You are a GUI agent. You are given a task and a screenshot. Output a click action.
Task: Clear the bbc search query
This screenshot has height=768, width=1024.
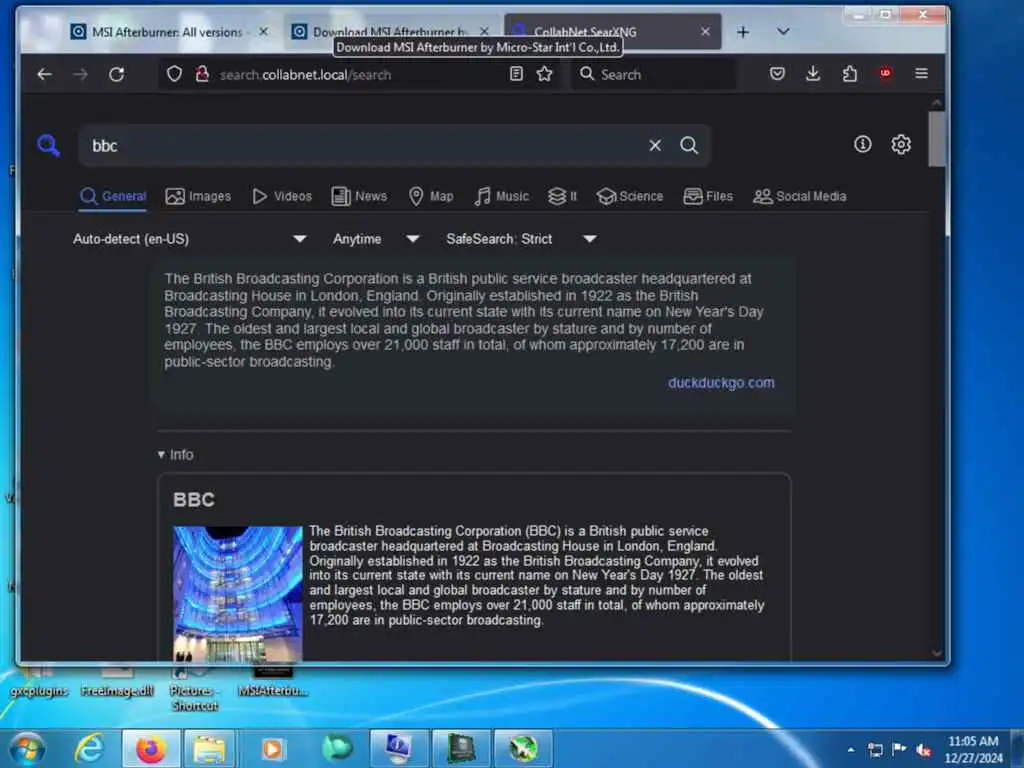(655, 145)
